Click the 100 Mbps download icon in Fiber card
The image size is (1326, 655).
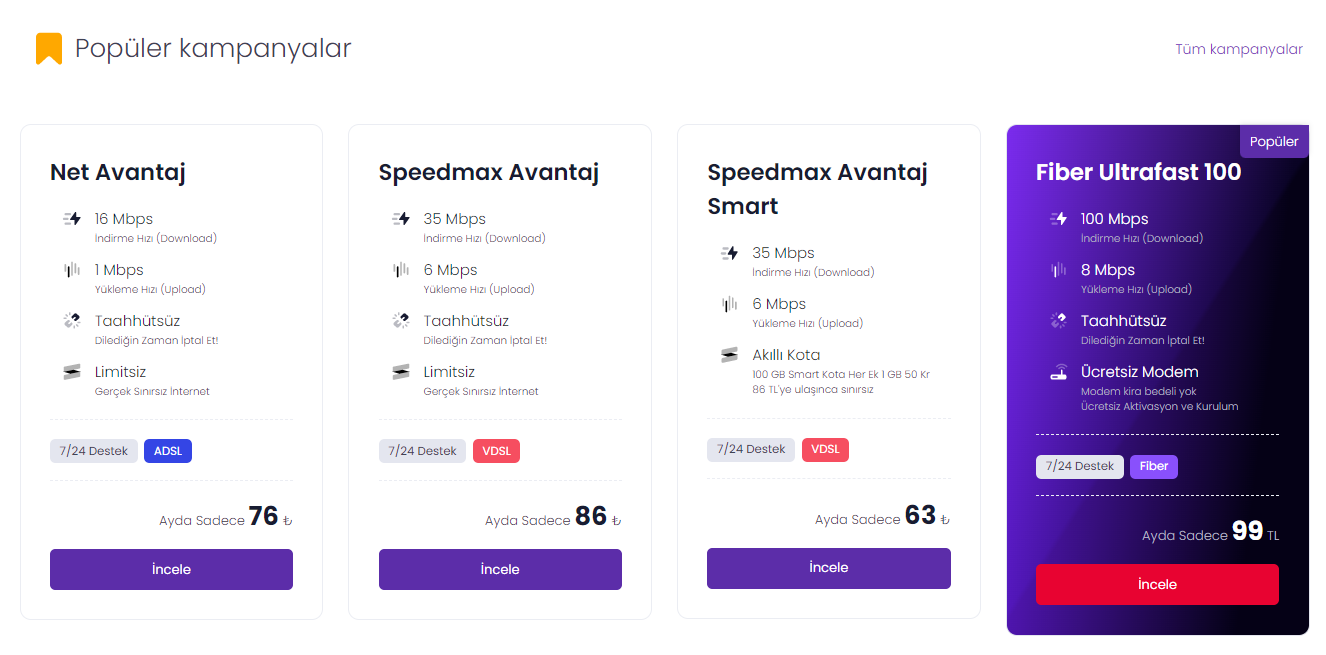pos(1058,219)
